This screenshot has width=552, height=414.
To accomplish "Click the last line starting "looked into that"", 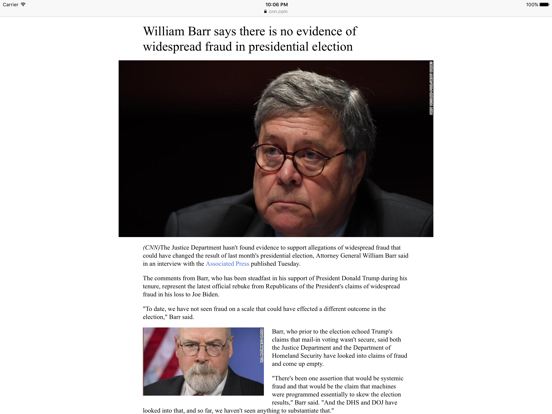I will [x=238, y=410].
